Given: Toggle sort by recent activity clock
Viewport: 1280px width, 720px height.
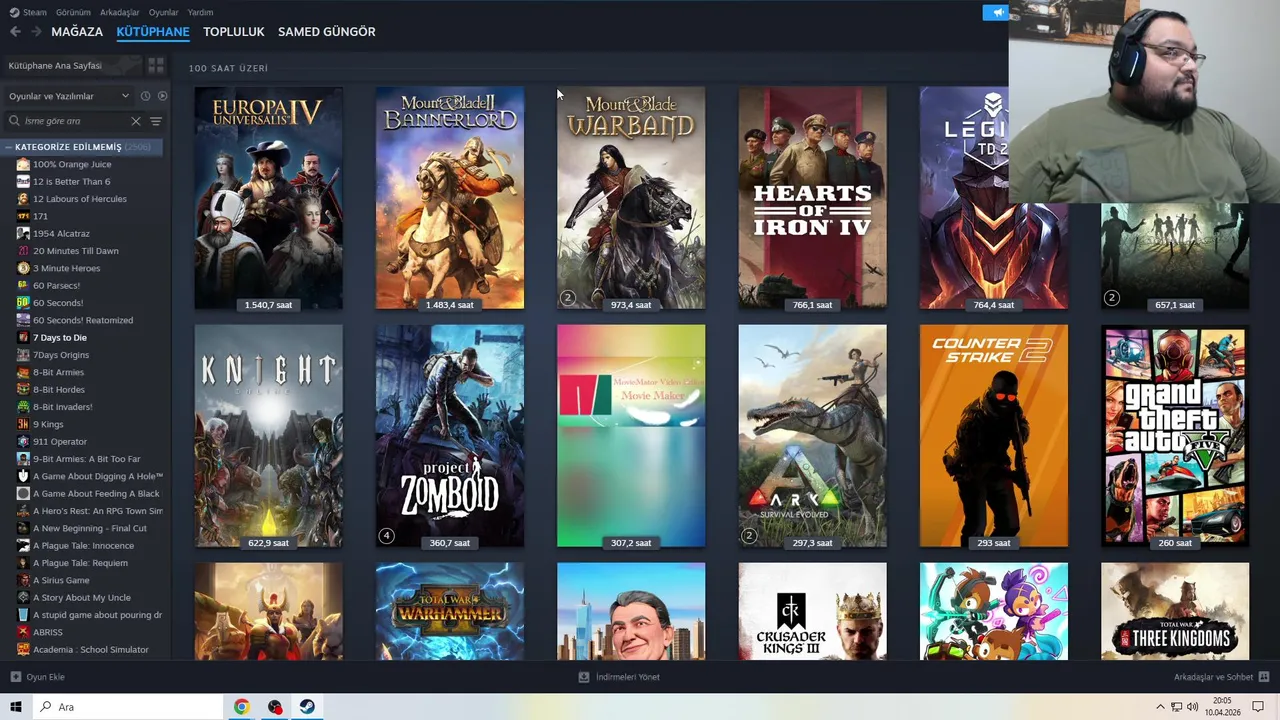Looking at the screenshot, I should [145, 96].
